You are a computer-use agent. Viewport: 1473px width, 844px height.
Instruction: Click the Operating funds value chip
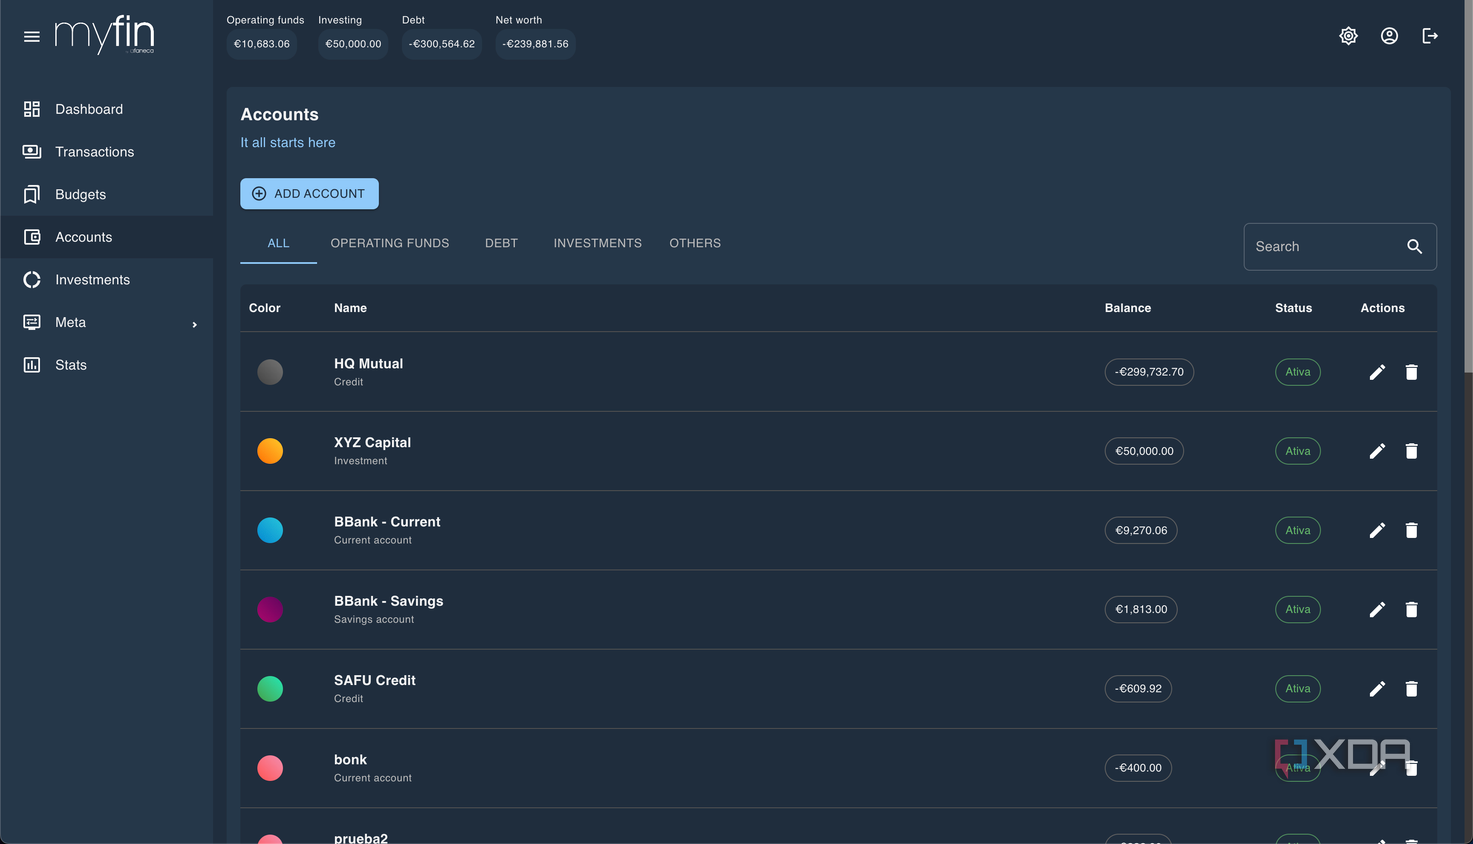(x=262, y=44)
